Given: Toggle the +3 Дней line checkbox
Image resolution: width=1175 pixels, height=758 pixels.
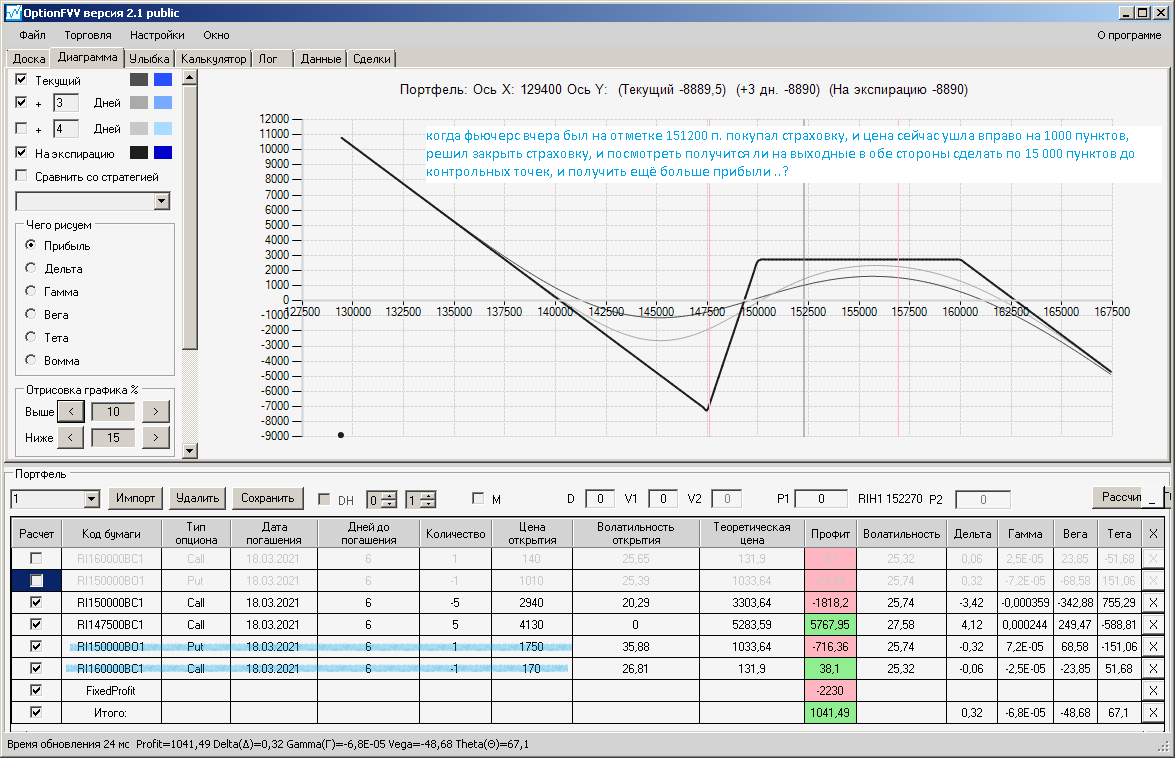Looking at the screenshot, I should (x=21, y=103).
